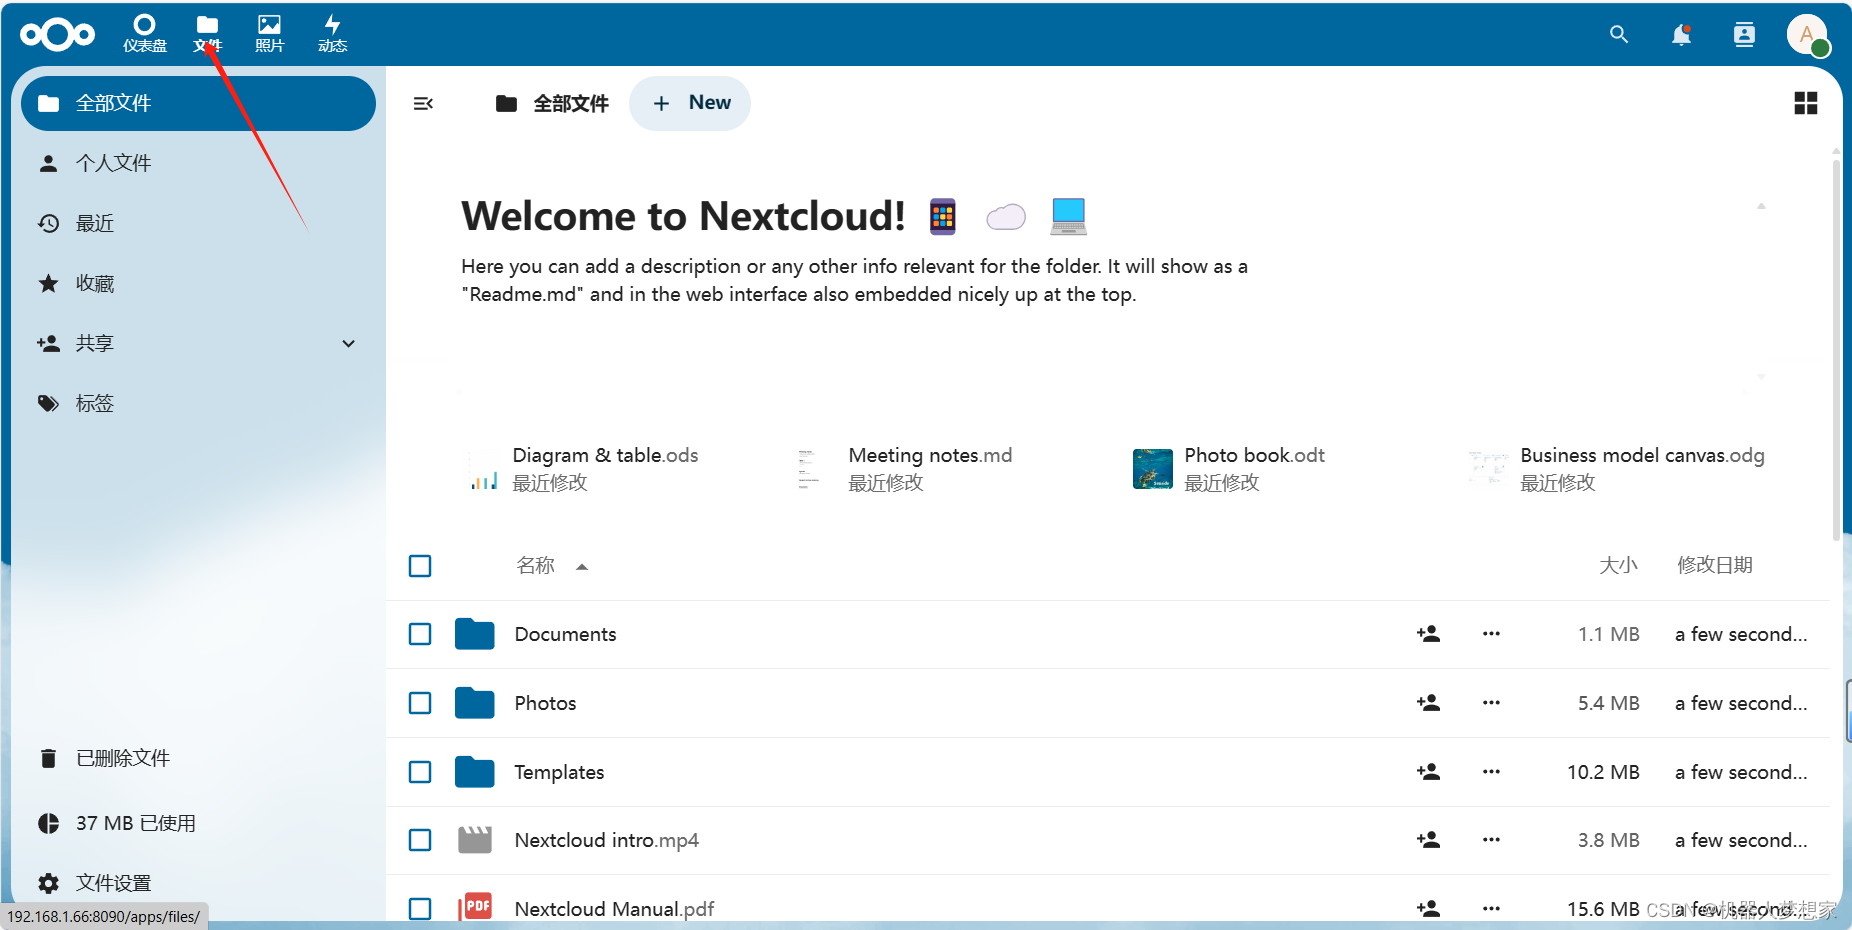Screen dimensions: 1852x930
Task: Open the 动态 activity app icon
Action: click(x=332, y=33)
